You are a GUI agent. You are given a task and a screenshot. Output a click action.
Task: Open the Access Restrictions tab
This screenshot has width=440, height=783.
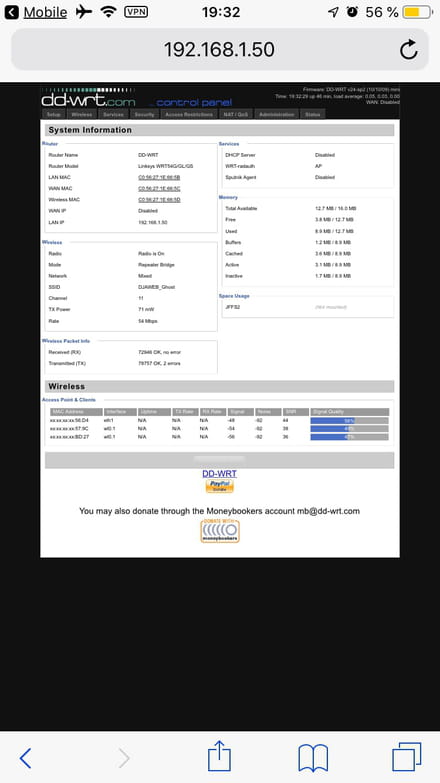click(189, 114)
